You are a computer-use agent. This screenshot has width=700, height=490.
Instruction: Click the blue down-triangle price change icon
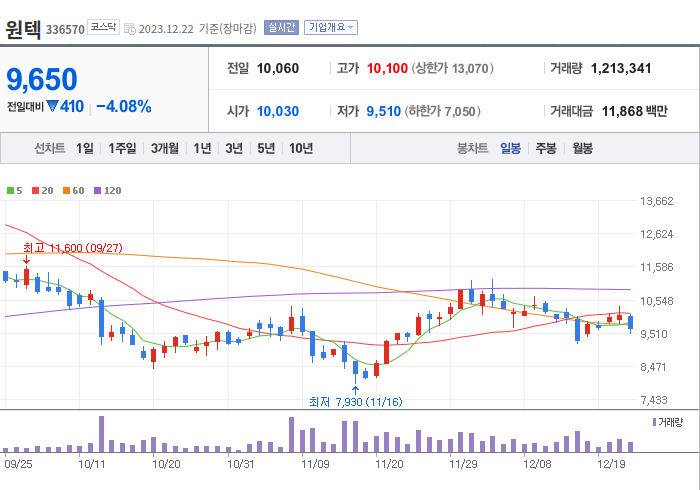52,106
